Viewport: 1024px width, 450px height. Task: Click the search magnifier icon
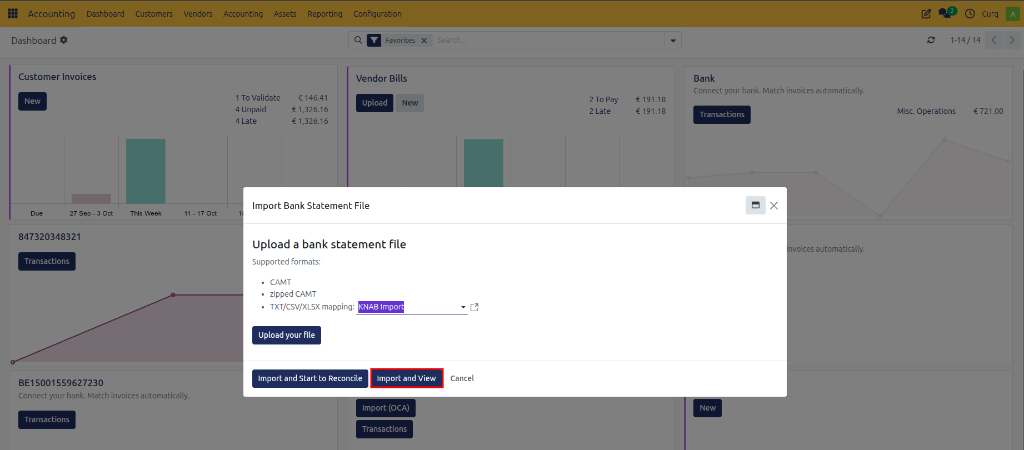[x=357, y=40]
